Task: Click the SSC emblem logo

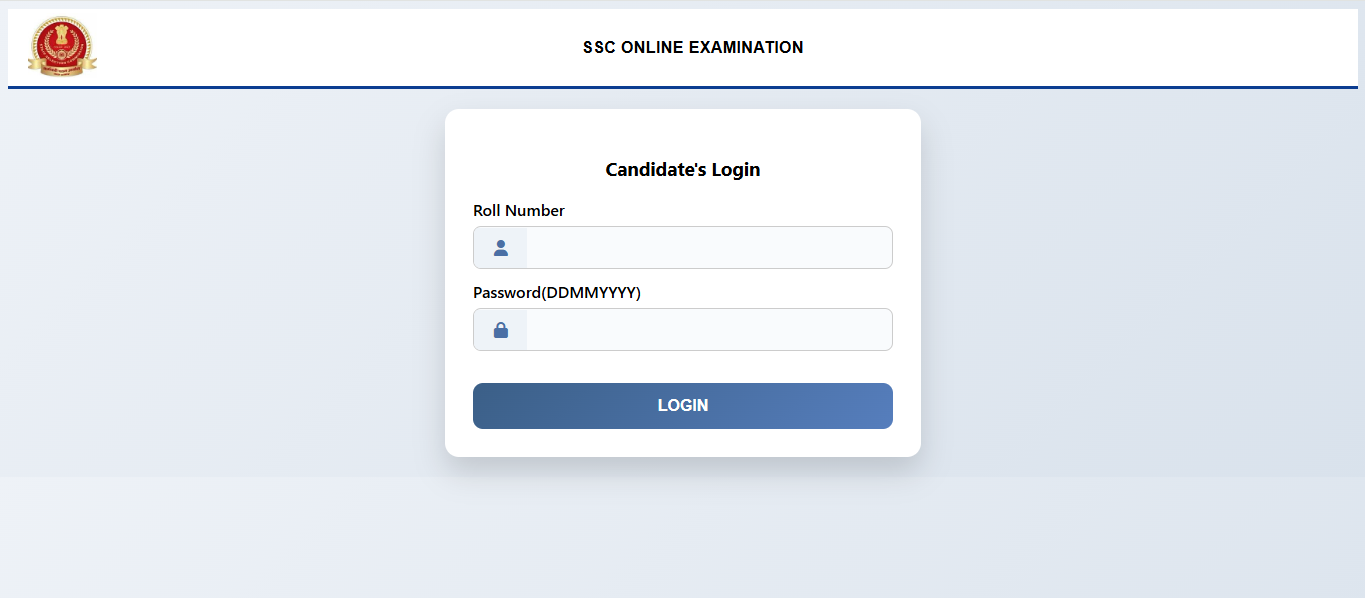Action: [62, 46]
